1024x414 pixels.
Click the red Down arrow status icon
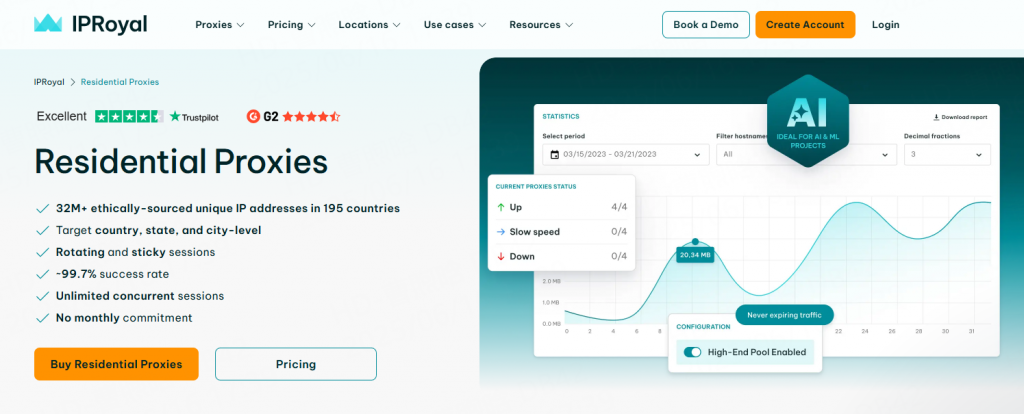(x=501, y=256)
